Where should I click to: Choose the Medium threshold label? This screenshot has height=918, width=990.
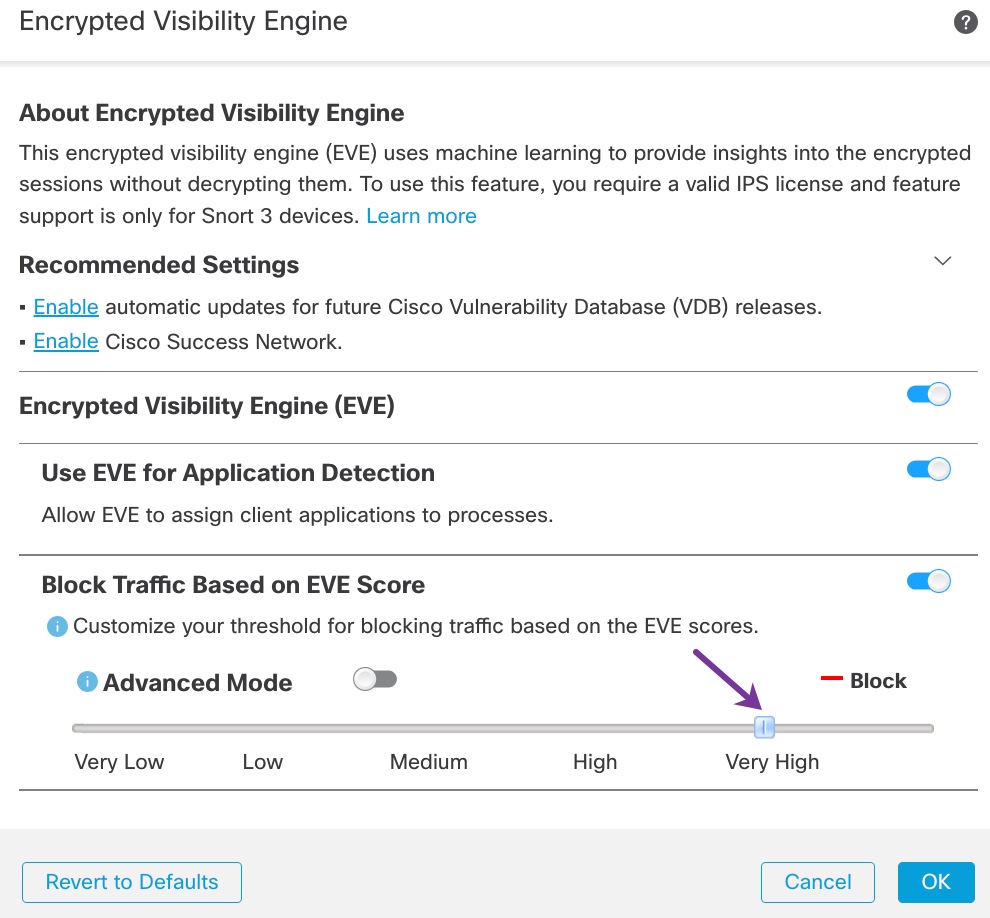428,762
